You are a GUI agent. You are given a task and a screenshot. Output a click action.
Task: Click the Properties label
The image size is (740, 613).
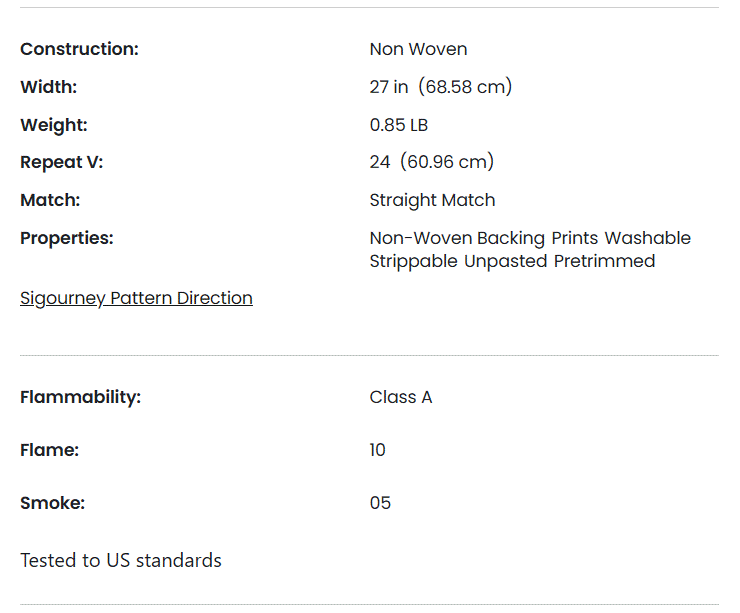pos(67,238)
